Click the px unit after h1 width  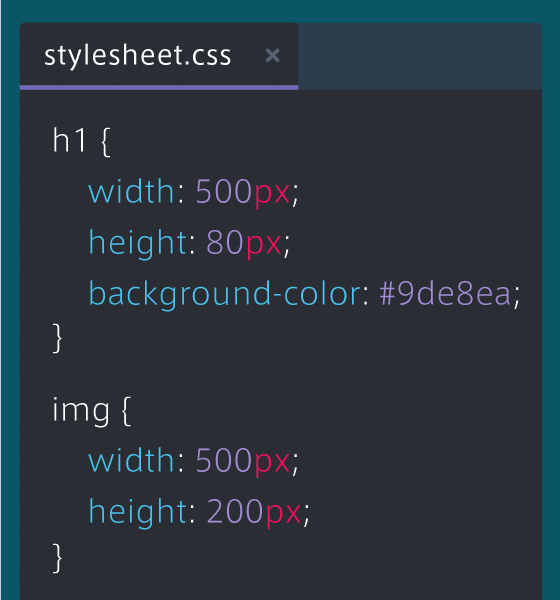coord(272,194)
